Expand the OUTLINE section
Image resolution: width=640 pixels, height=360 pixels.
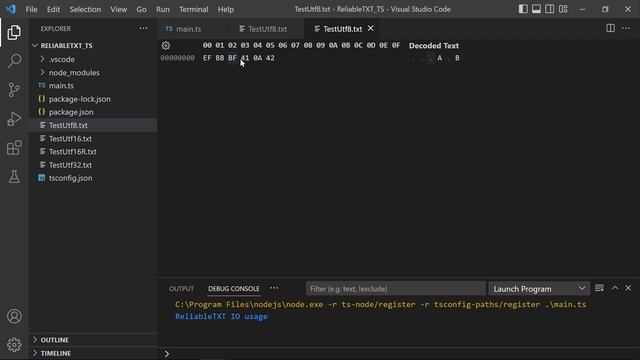pyautogui.click(x=93, y=340)
